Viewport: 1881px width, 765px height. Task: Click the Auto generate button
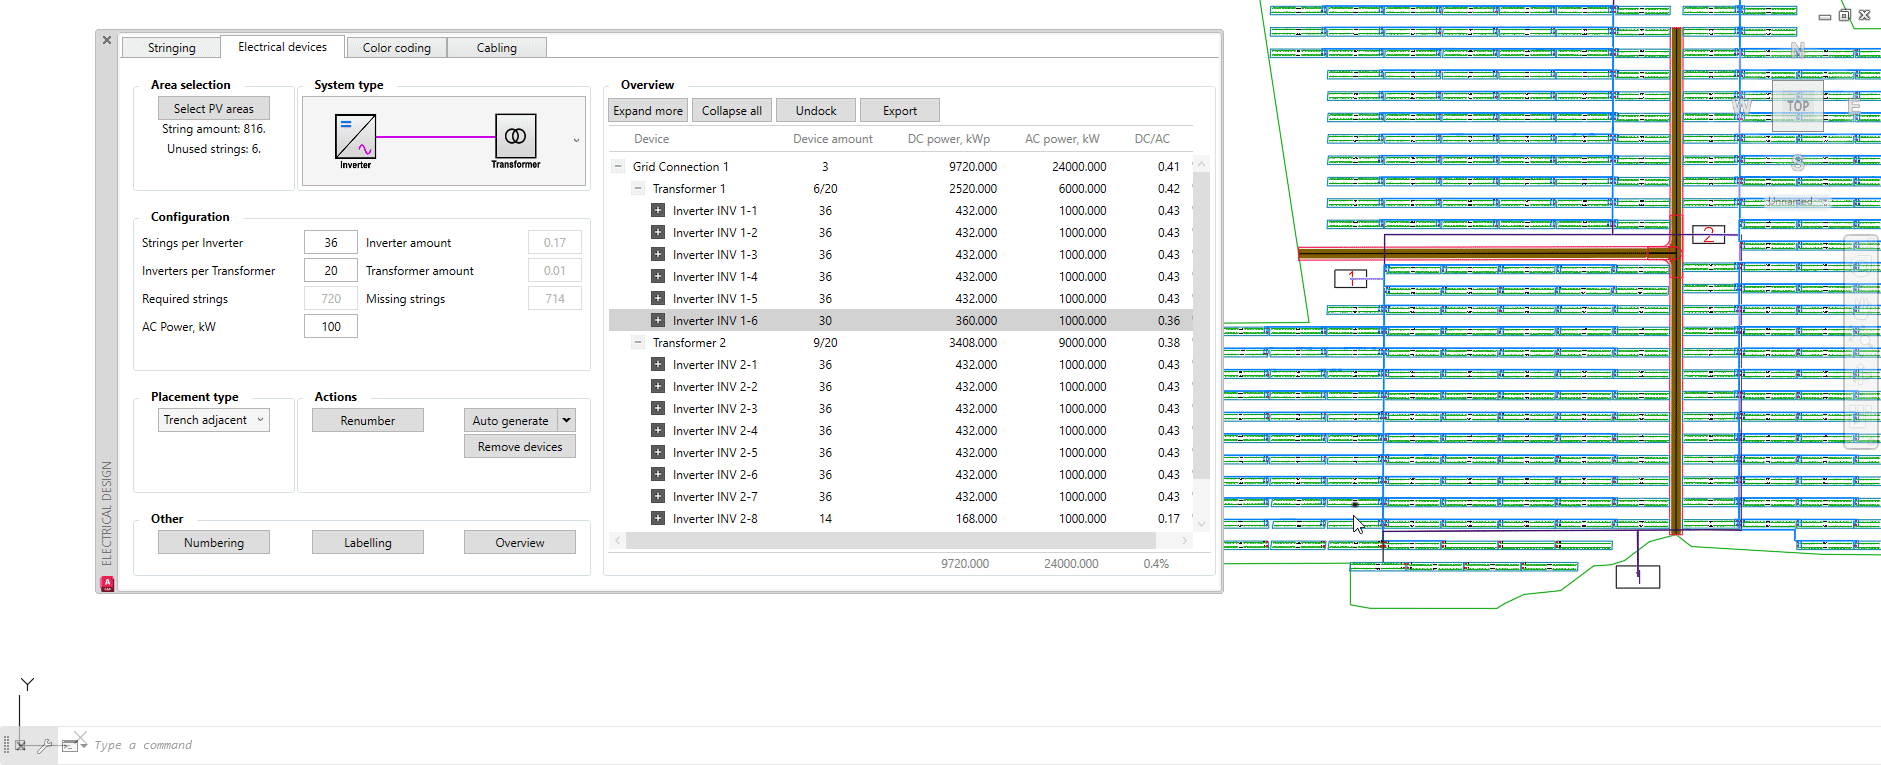click(511, 421)
